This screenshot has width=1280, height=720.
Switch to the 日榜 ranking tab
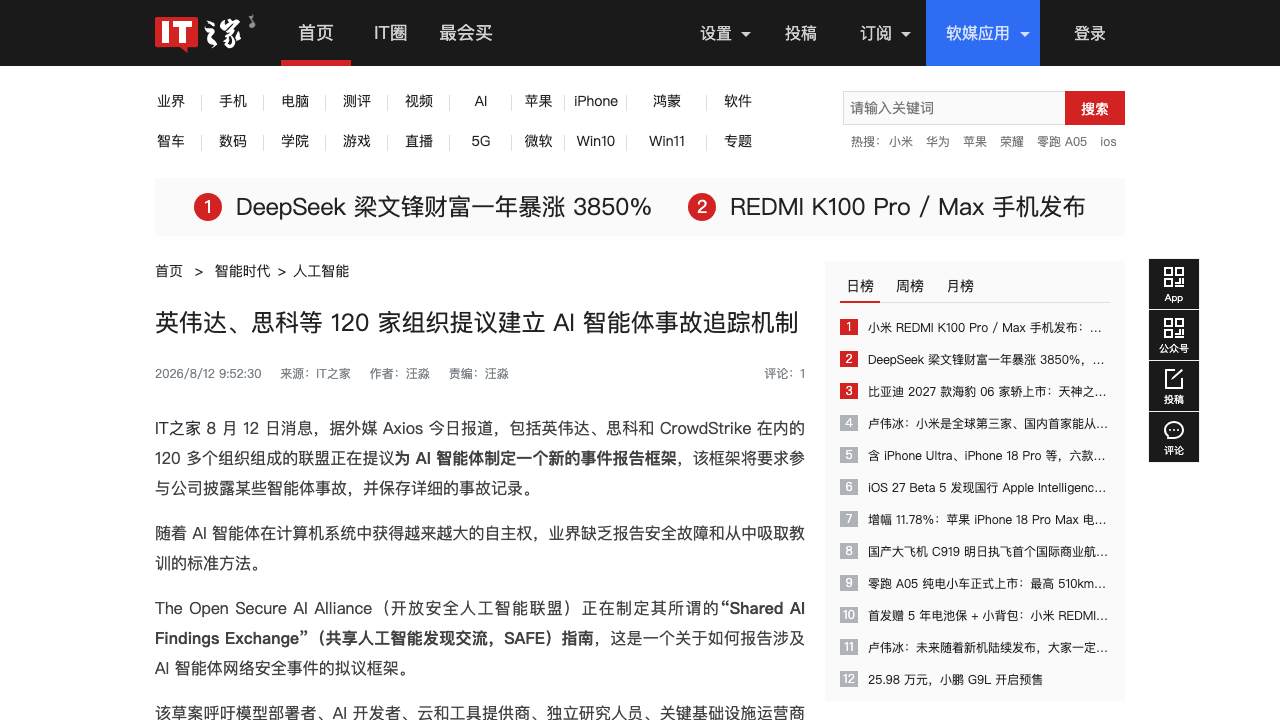tap(860, 286)
